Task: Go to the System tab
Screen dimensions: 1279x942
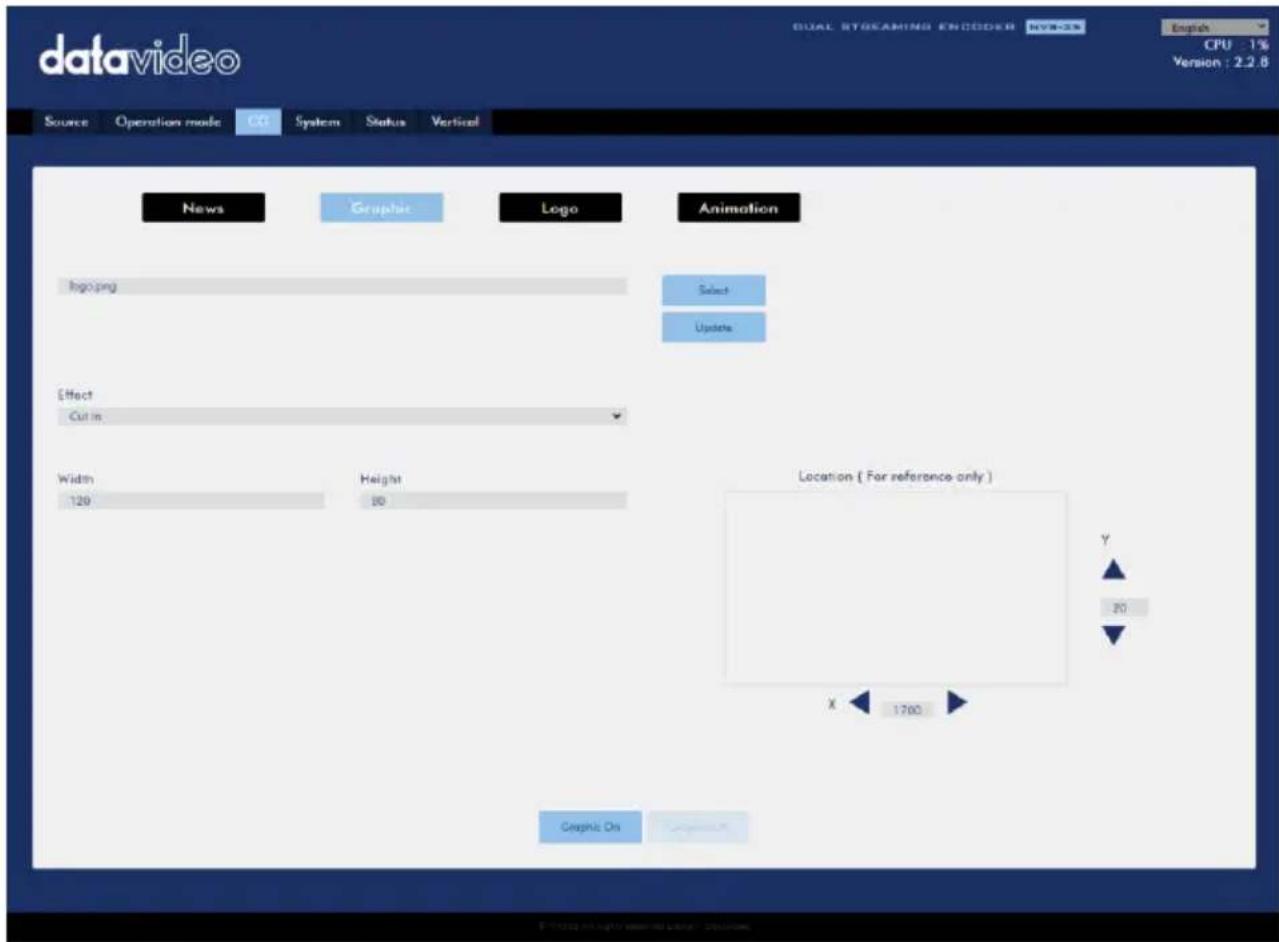Action: tap(317, 122)
